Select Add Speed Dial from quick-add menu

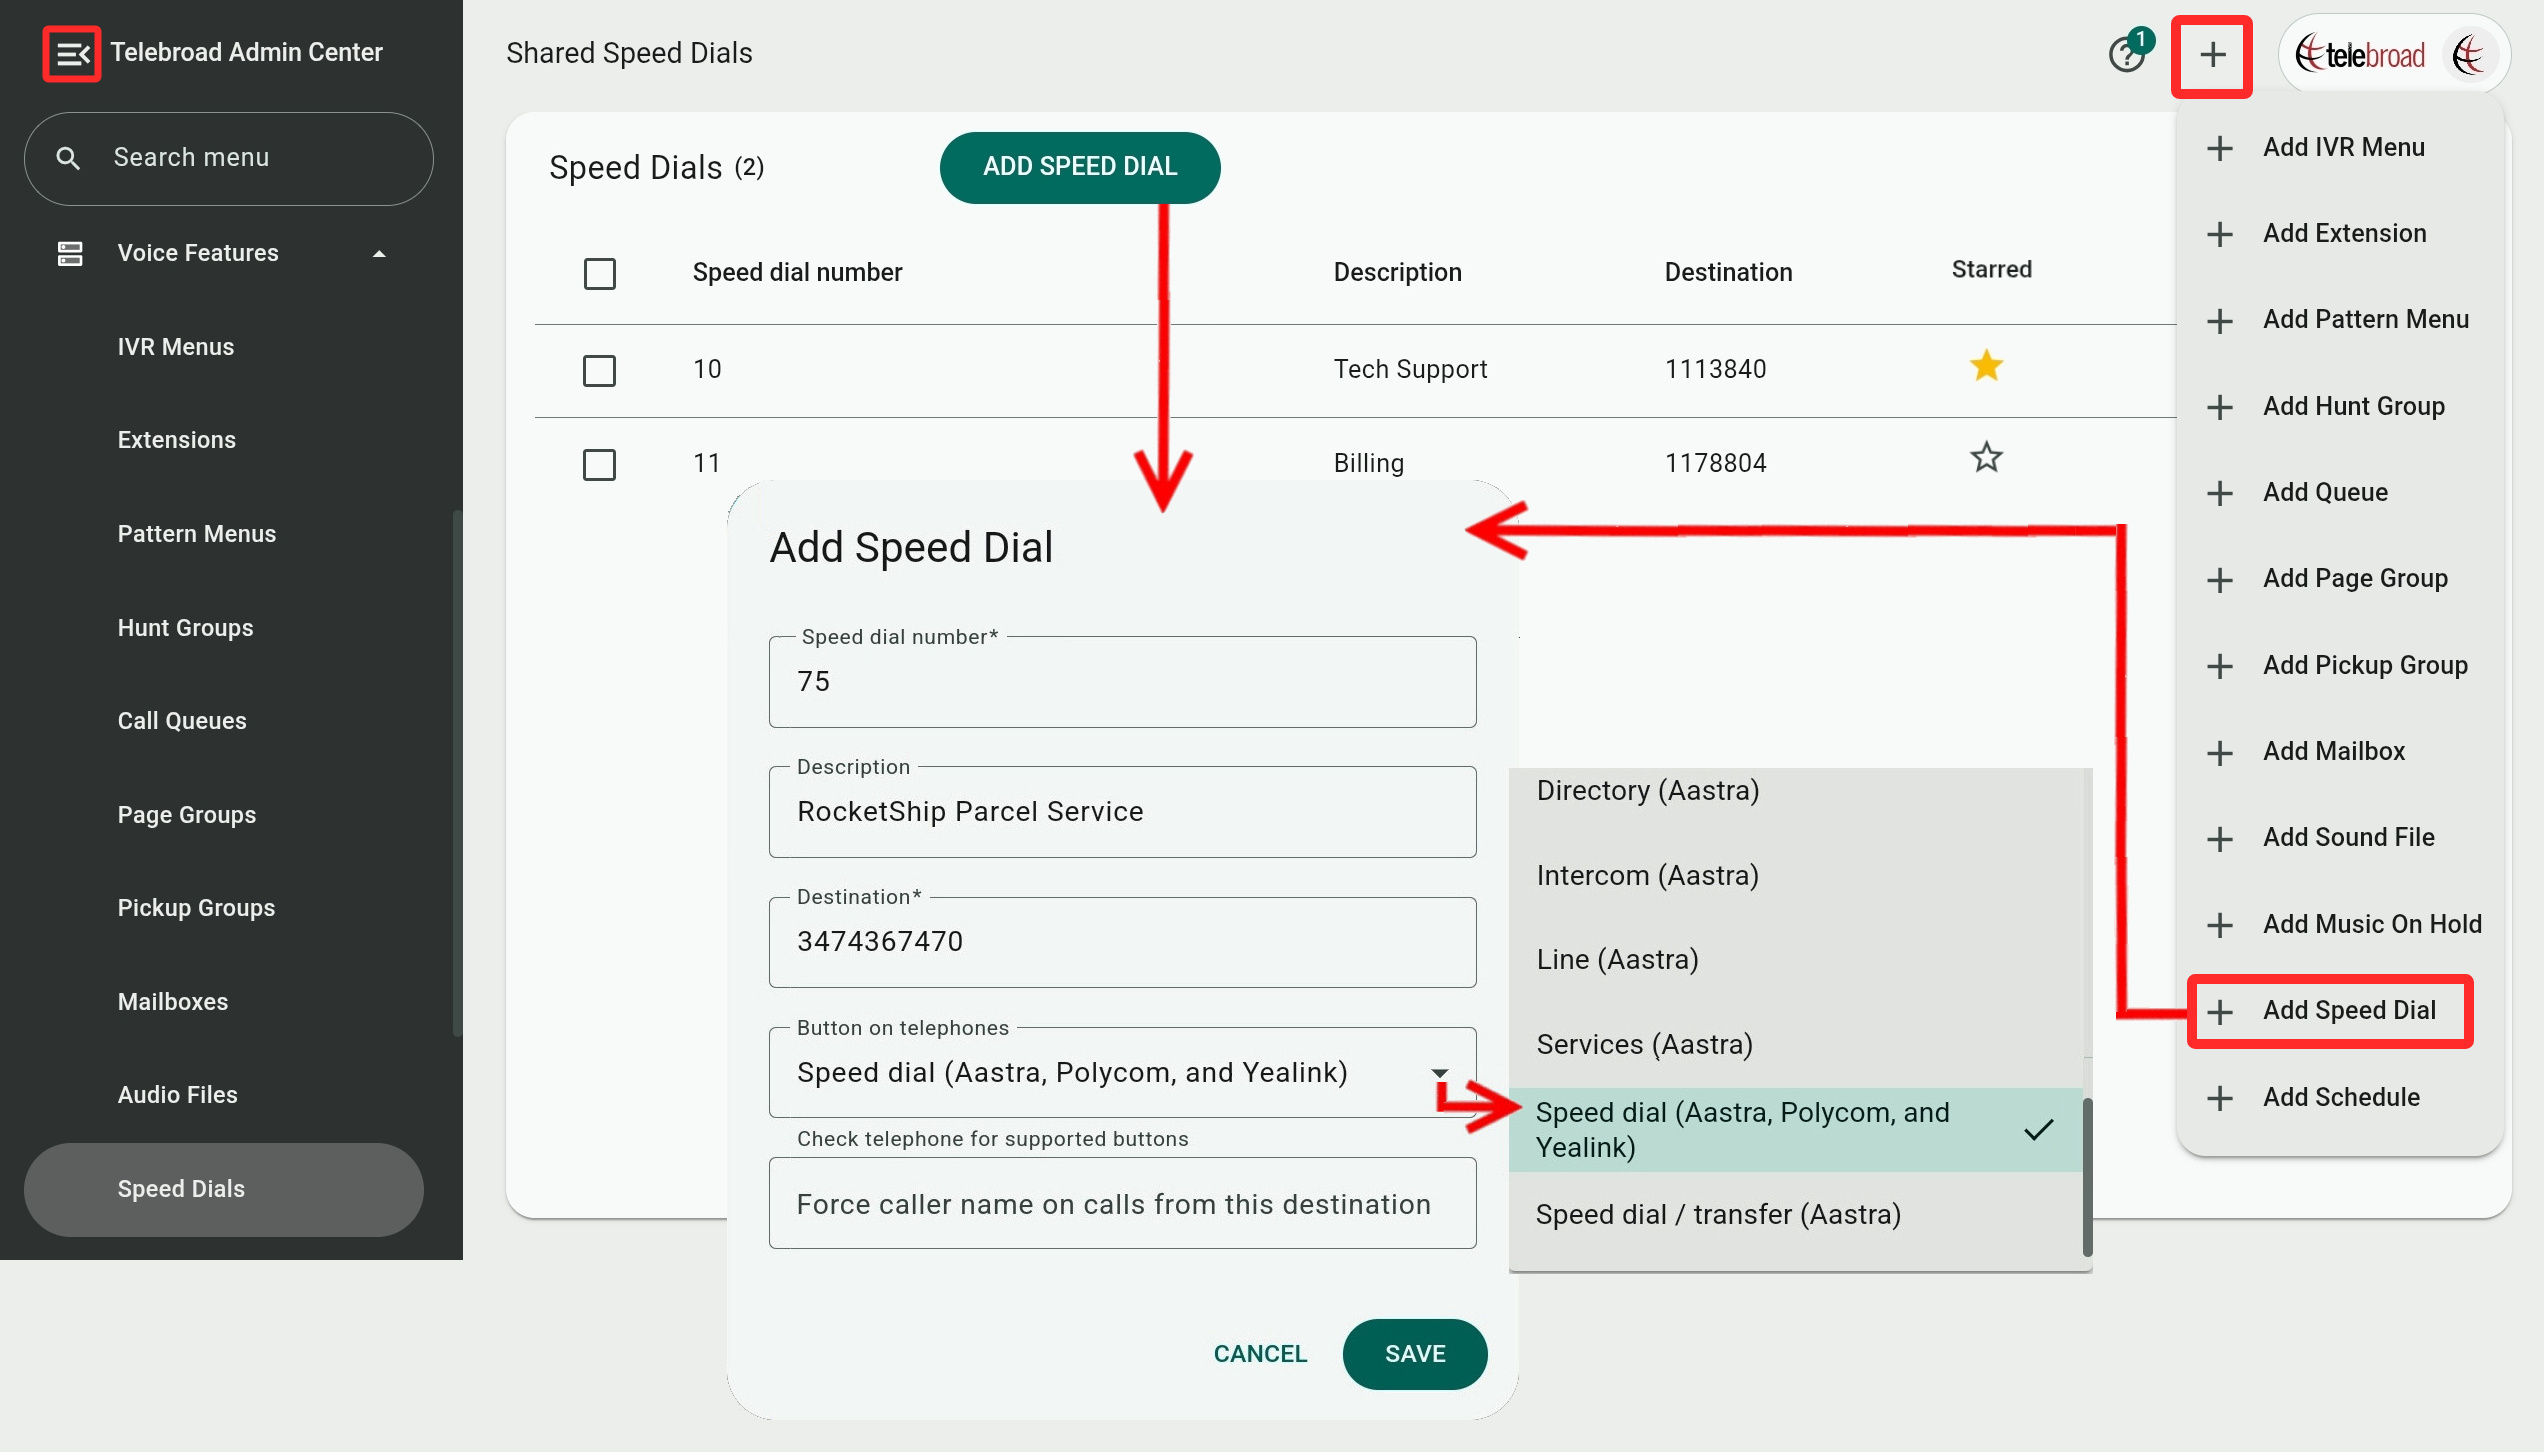pos(2348,1011)
